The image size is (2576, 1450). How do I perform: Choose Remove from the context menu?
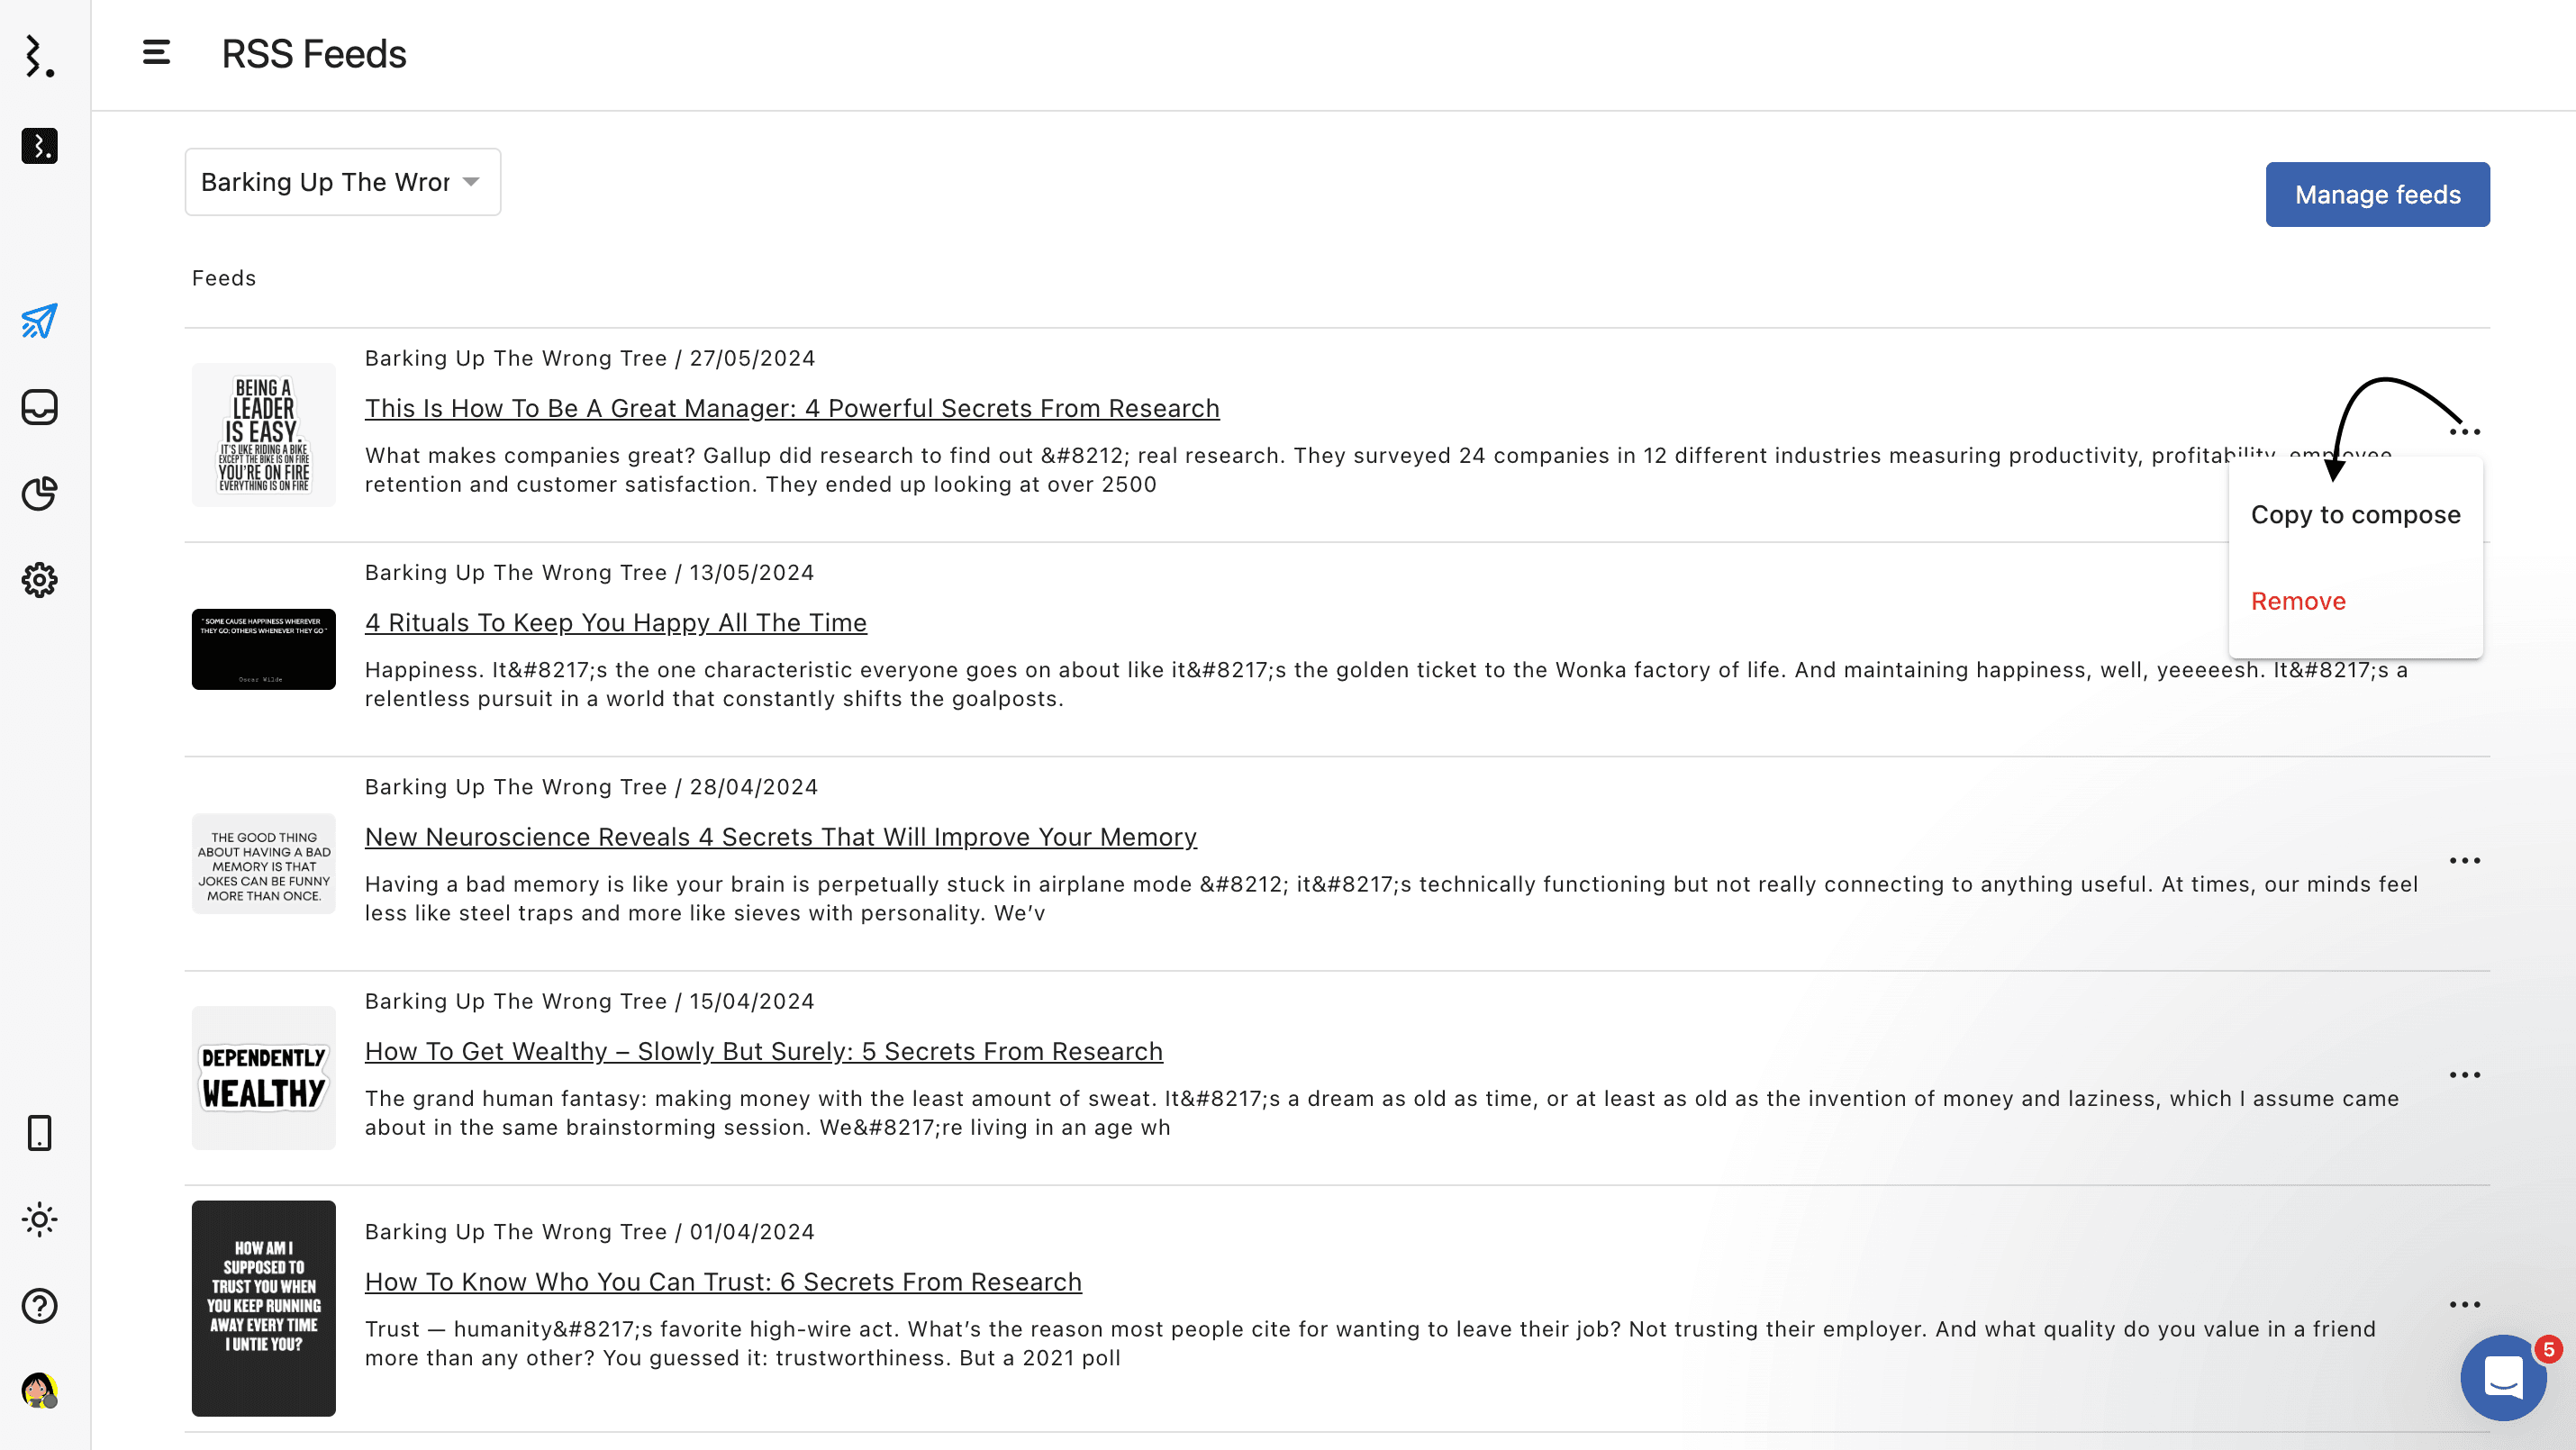[x=2298, y=601]
